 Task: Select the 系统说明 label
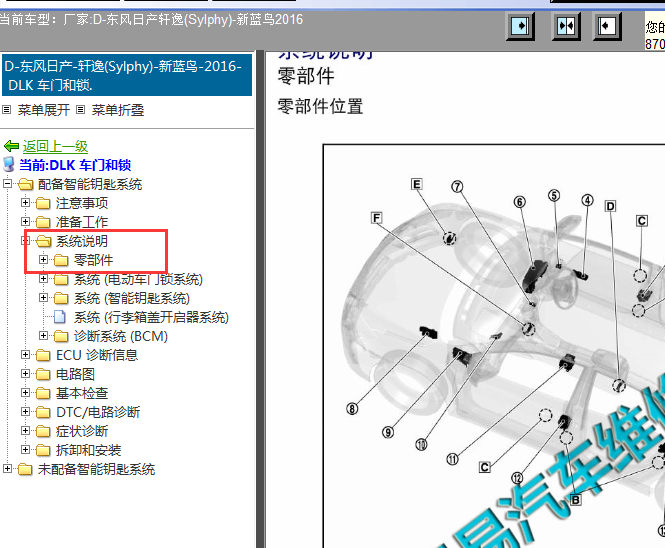tap(82, 241)
